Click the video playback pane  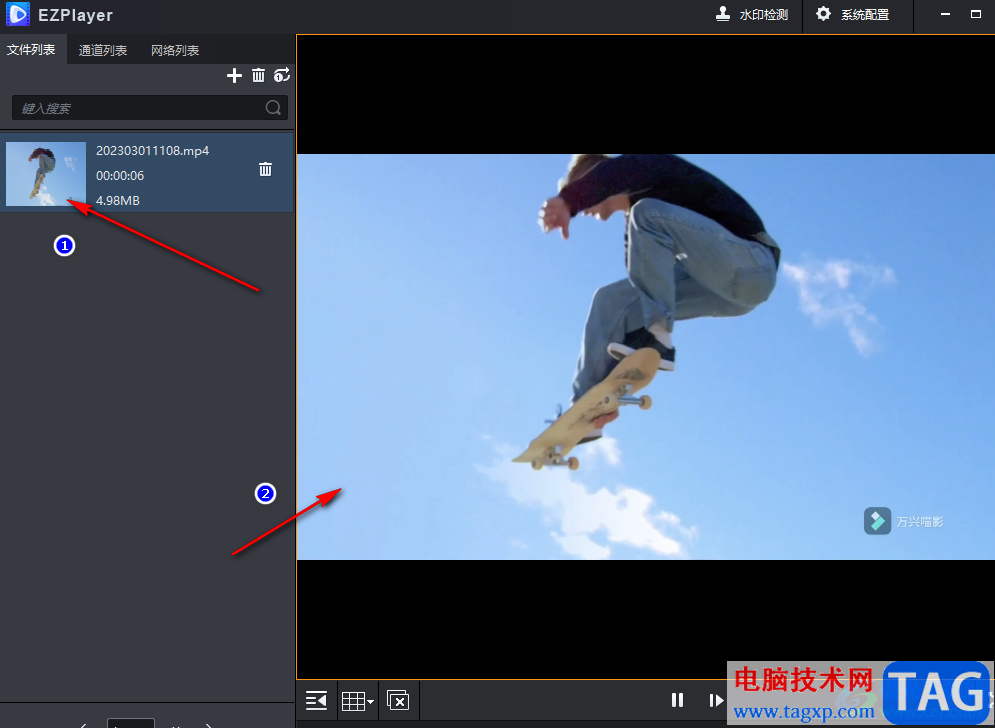(645, 357)
